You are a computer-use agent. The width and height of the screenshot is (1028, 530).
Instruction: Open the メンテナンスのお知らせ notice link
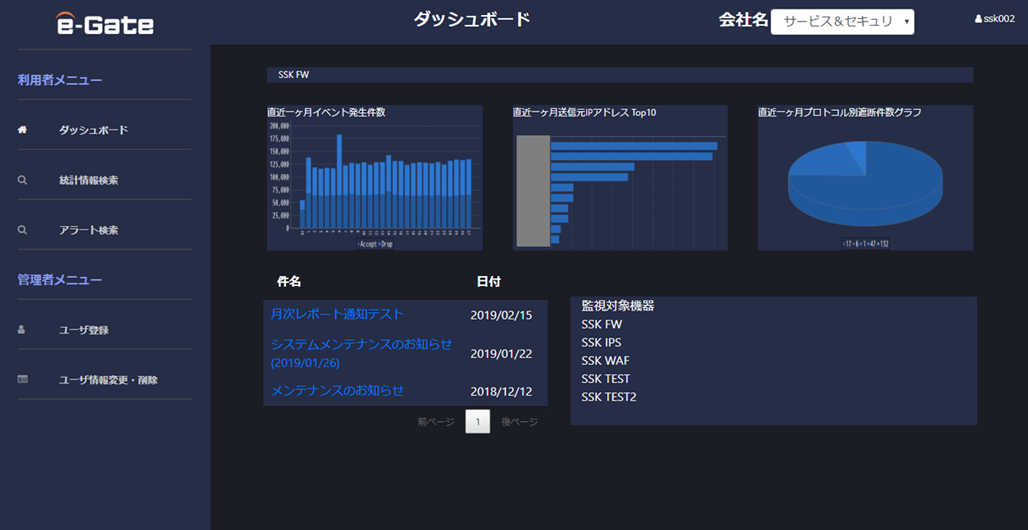[337, 390]
